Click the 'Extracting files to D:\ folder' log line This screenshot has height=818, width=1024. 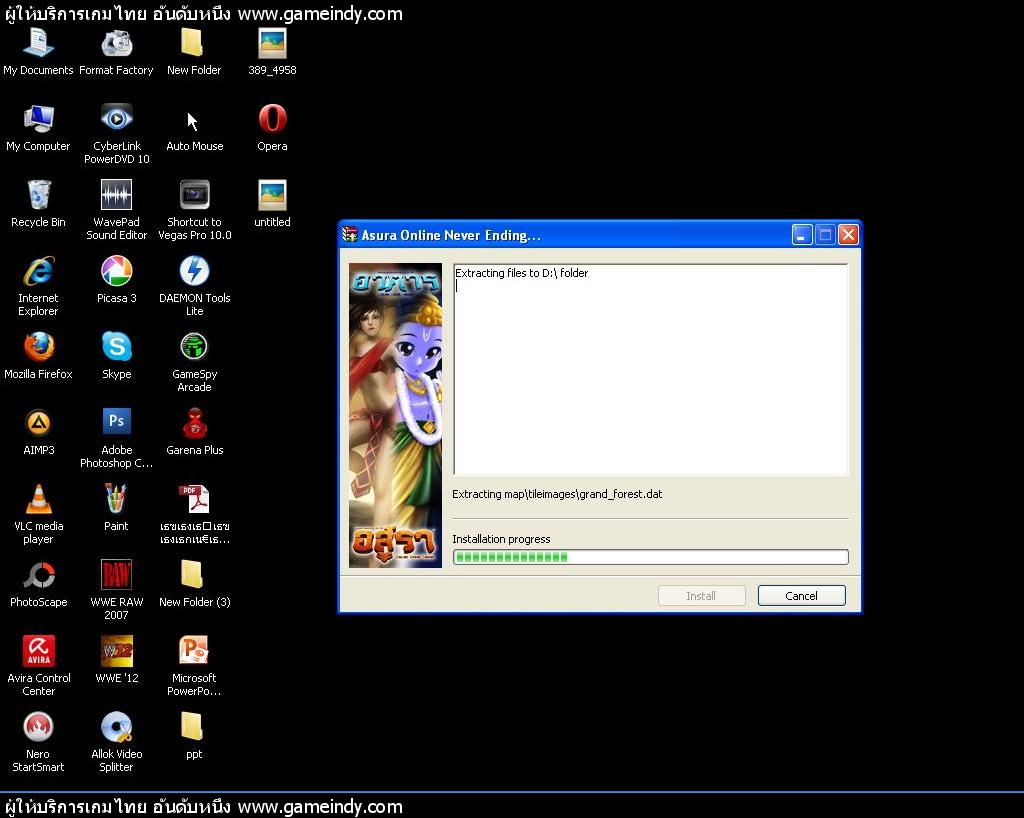[522, 273]
